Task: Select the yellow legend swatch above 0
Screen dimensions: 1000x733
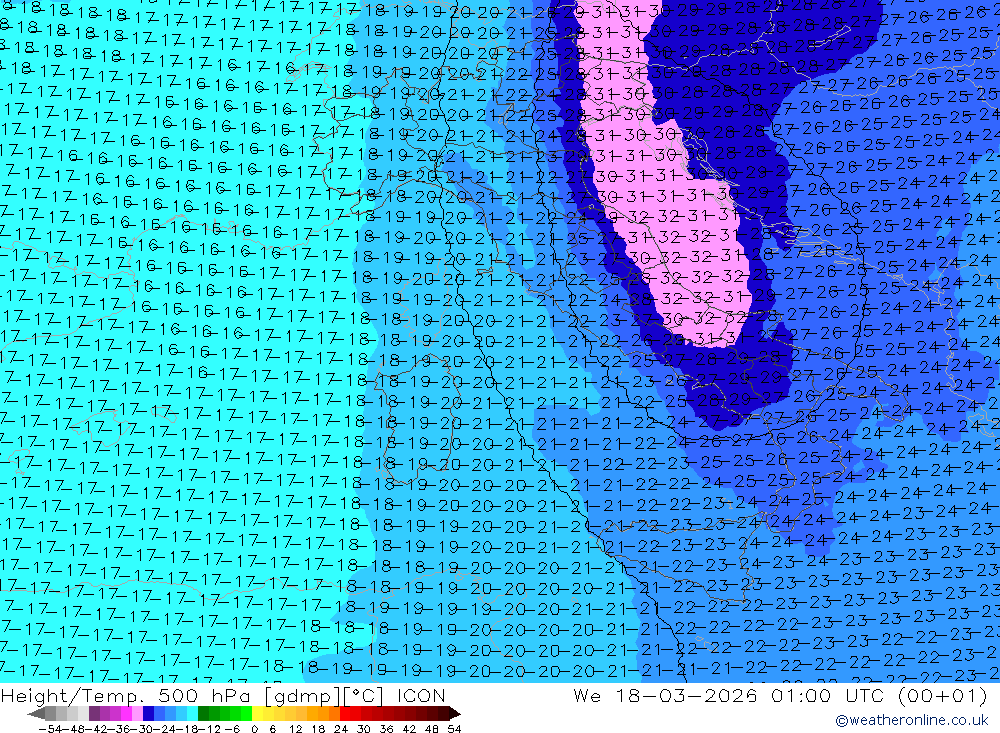Action: [x=257, y=714]
